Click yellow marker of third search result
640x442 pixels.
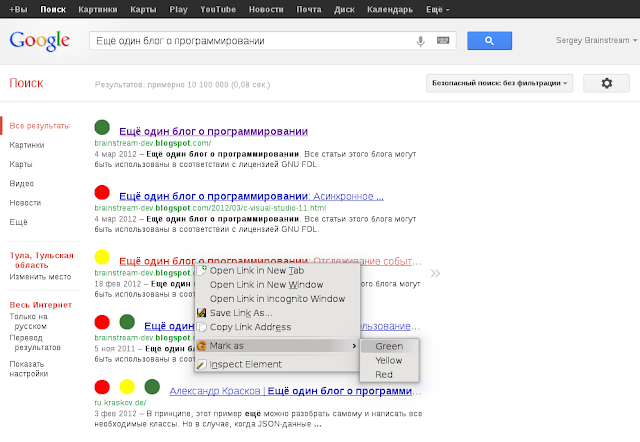[102, 257]
